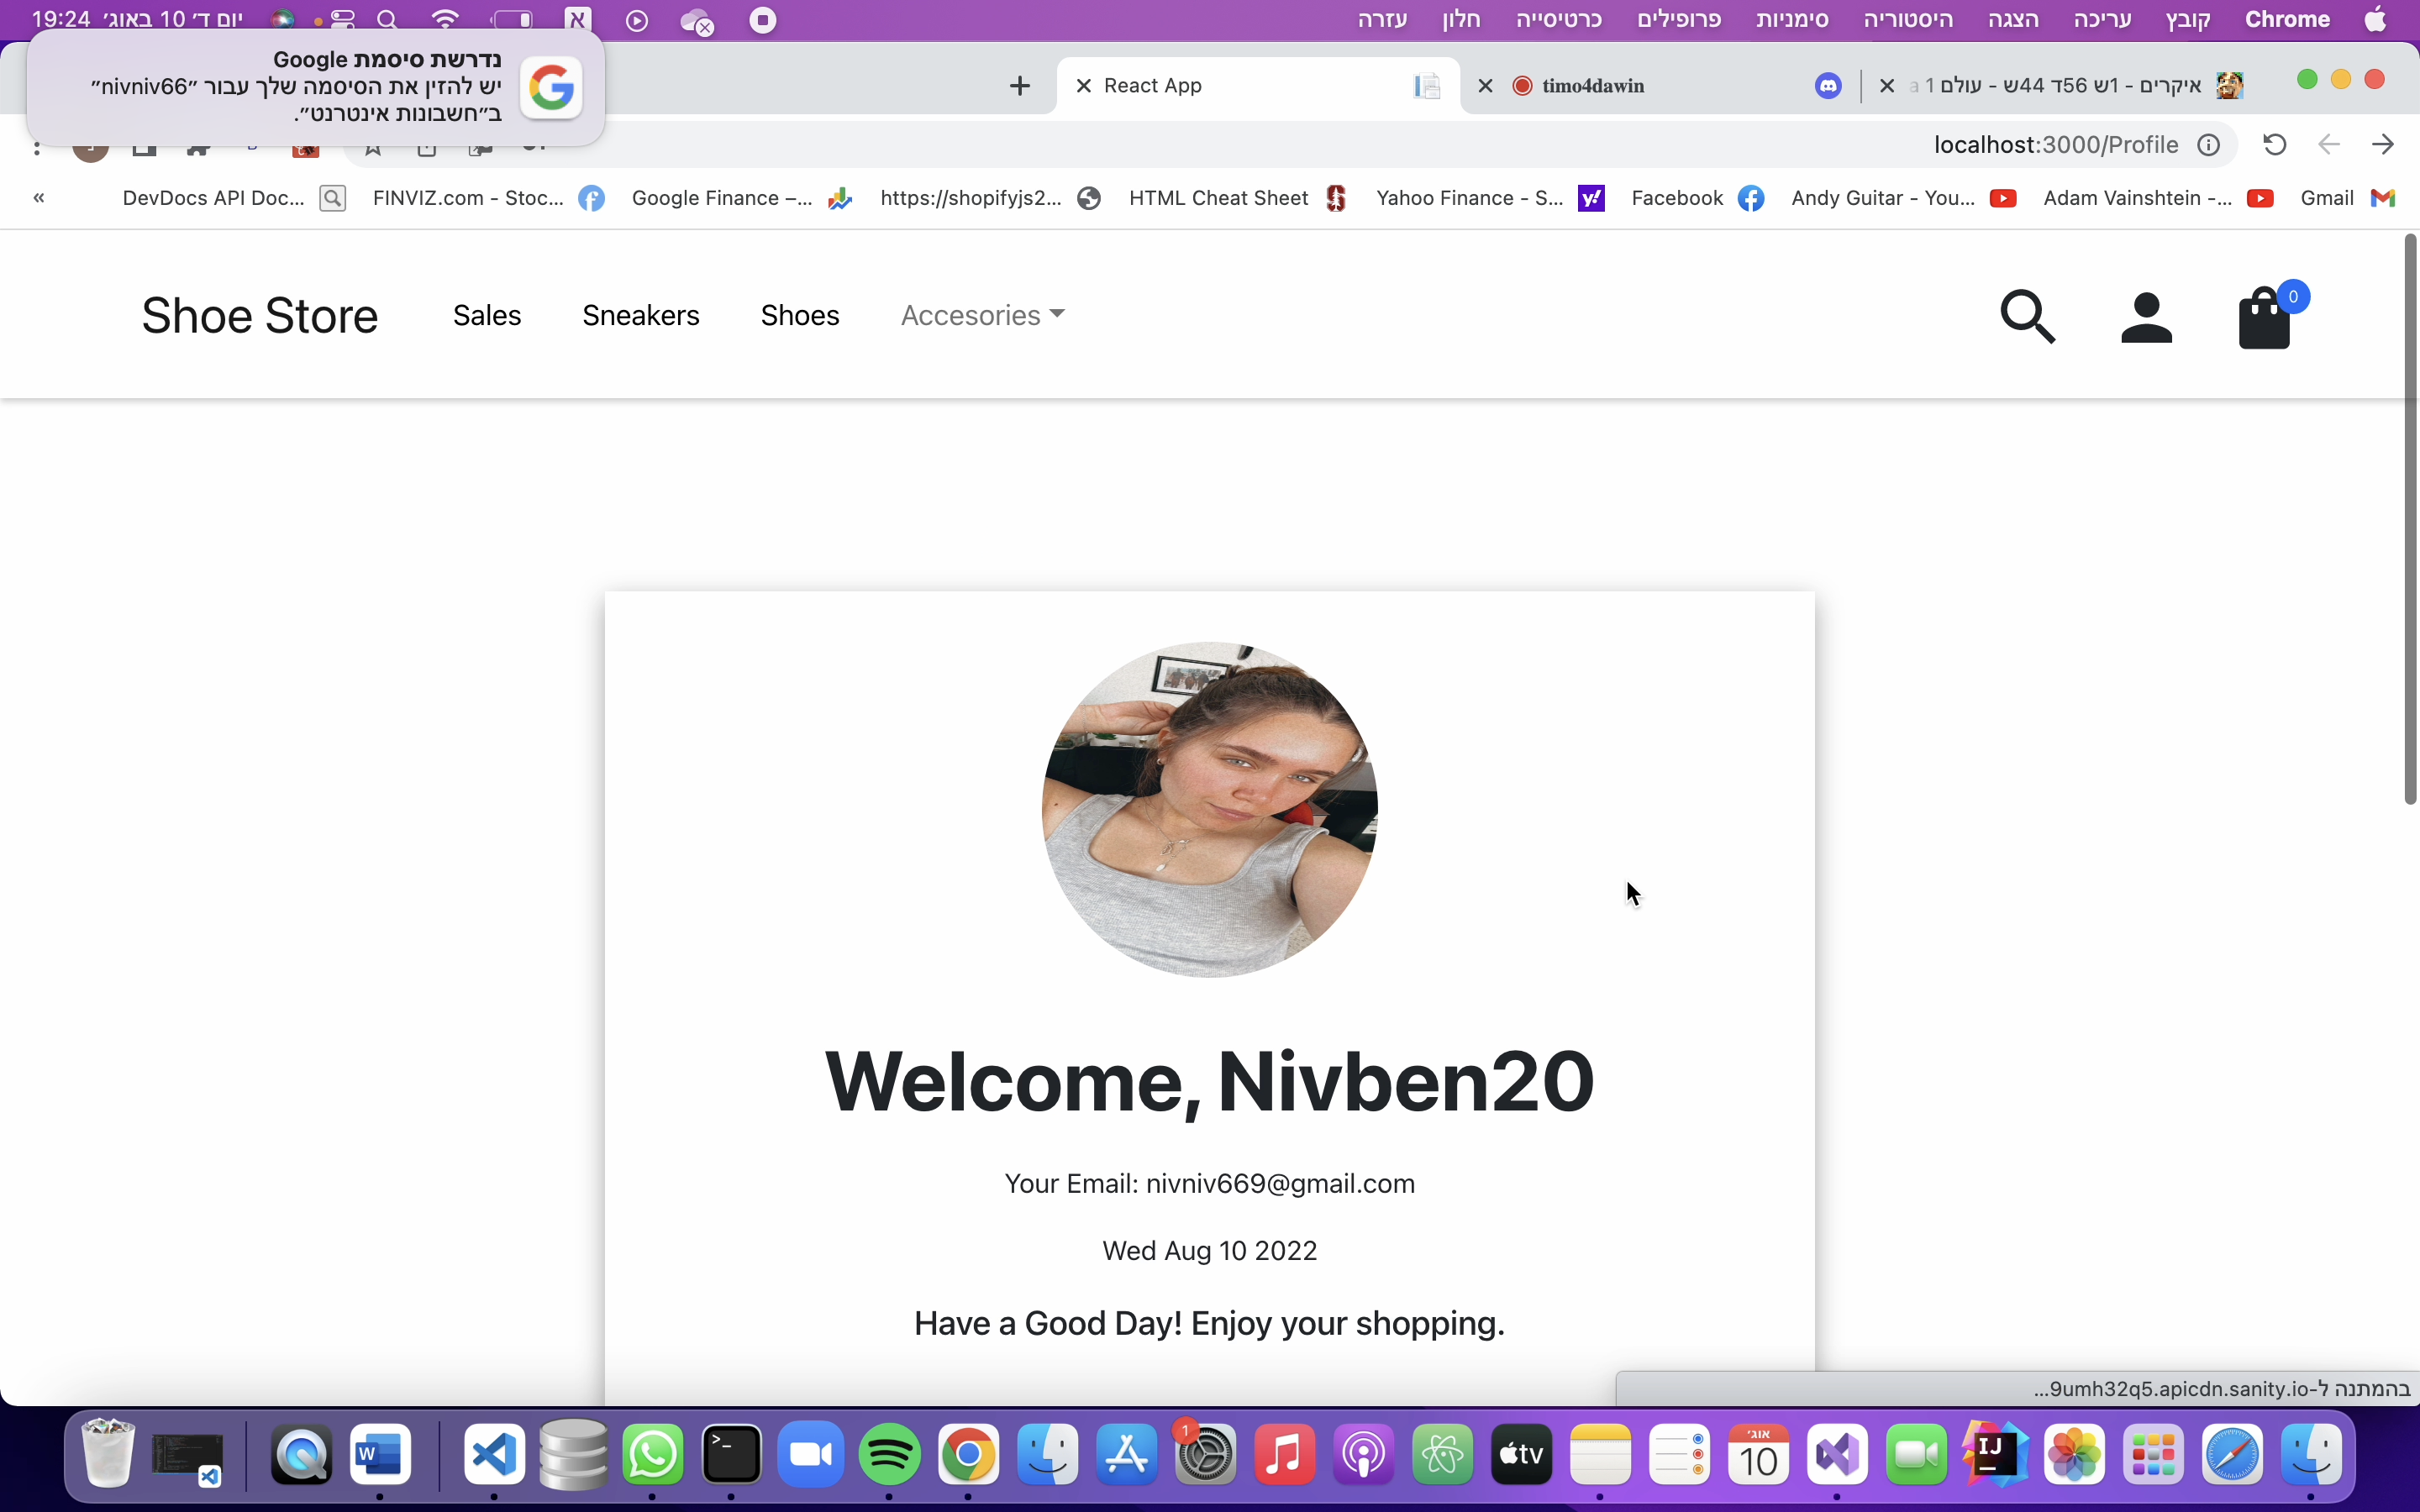The height and width of the screenshot is (1512, 2420).
Task: Open a new tab with the plus button
Action: (x=1019, y=85)
